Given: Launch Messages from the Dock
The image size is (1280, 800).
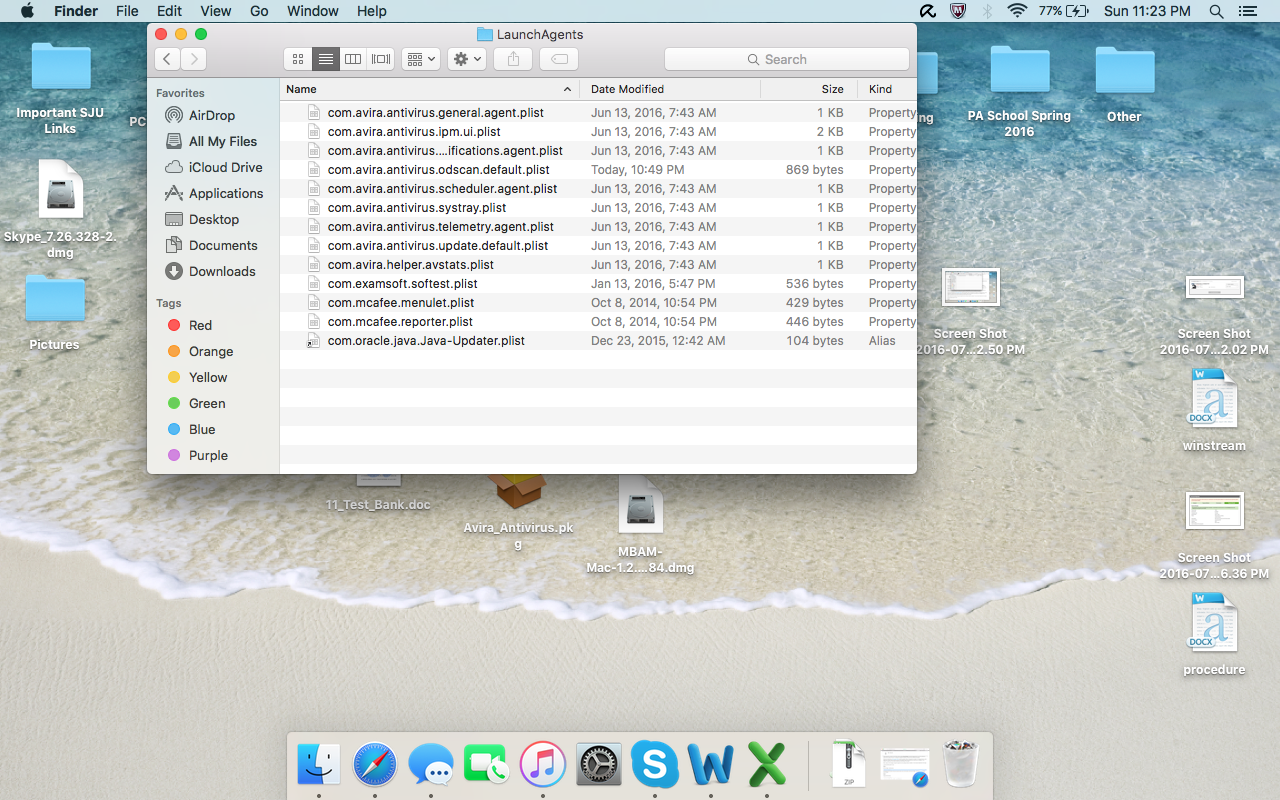Looking at the screenshot, I should (x=431, y=767).
